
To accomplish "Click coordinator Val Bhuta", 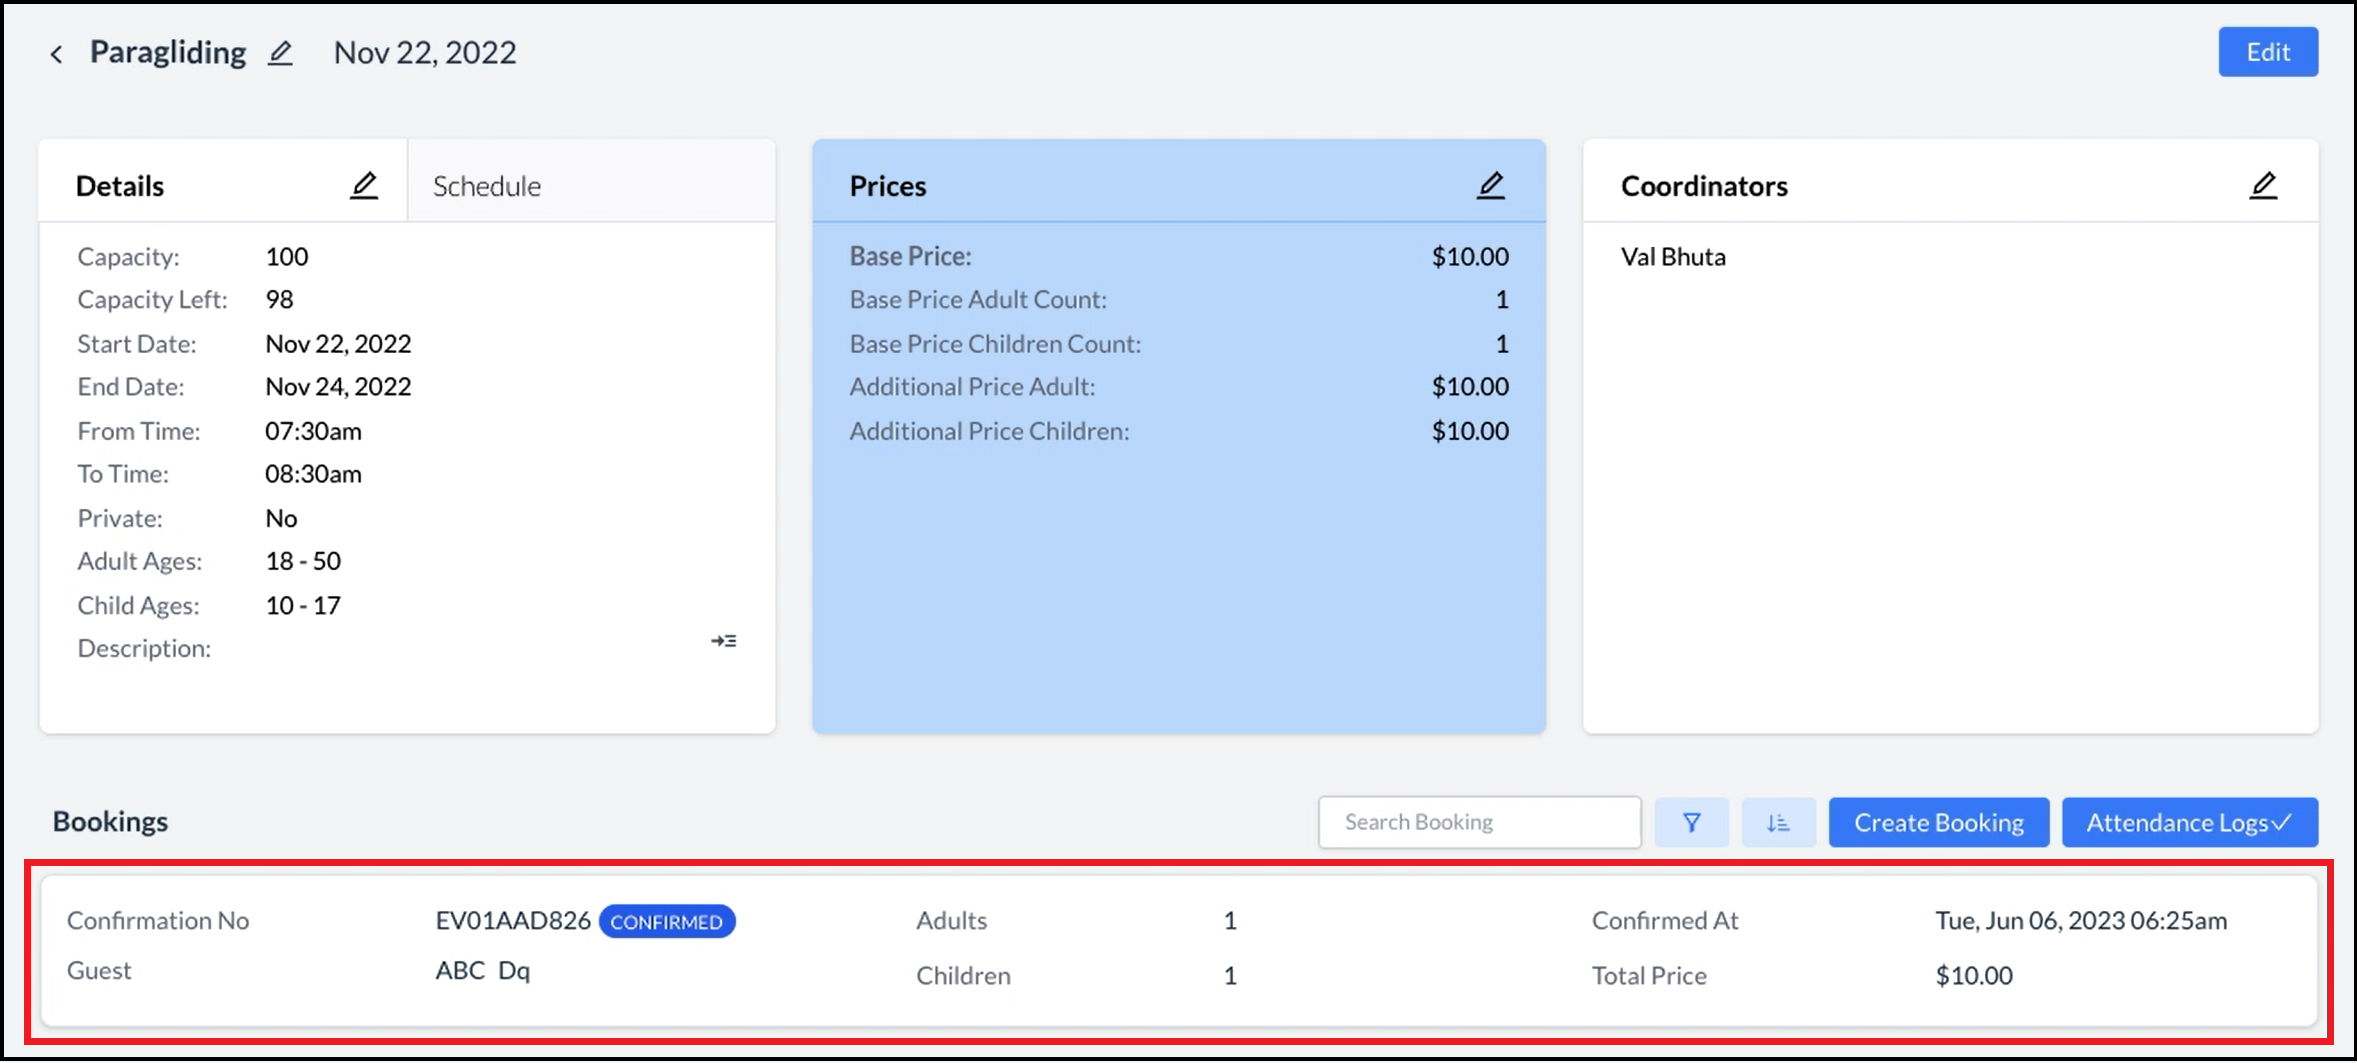I will coord(1674,256).
